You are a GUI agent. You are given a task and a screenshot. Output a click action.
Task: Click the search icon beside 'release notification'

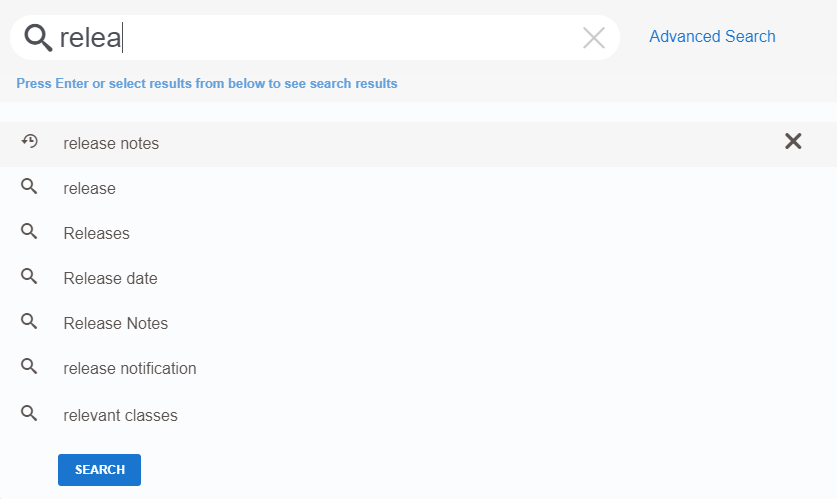coord(29,366)
